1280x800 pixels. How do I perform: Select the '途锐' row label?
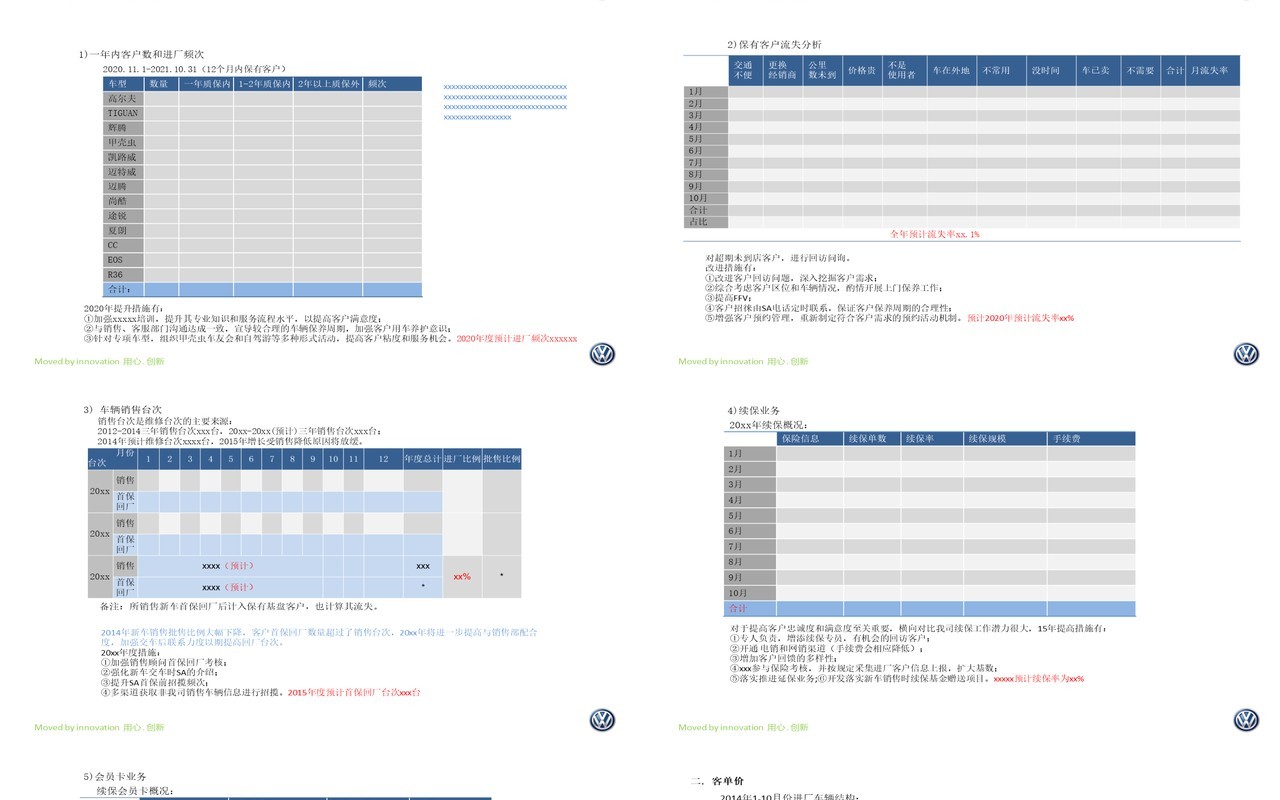(x=125, y=216)
